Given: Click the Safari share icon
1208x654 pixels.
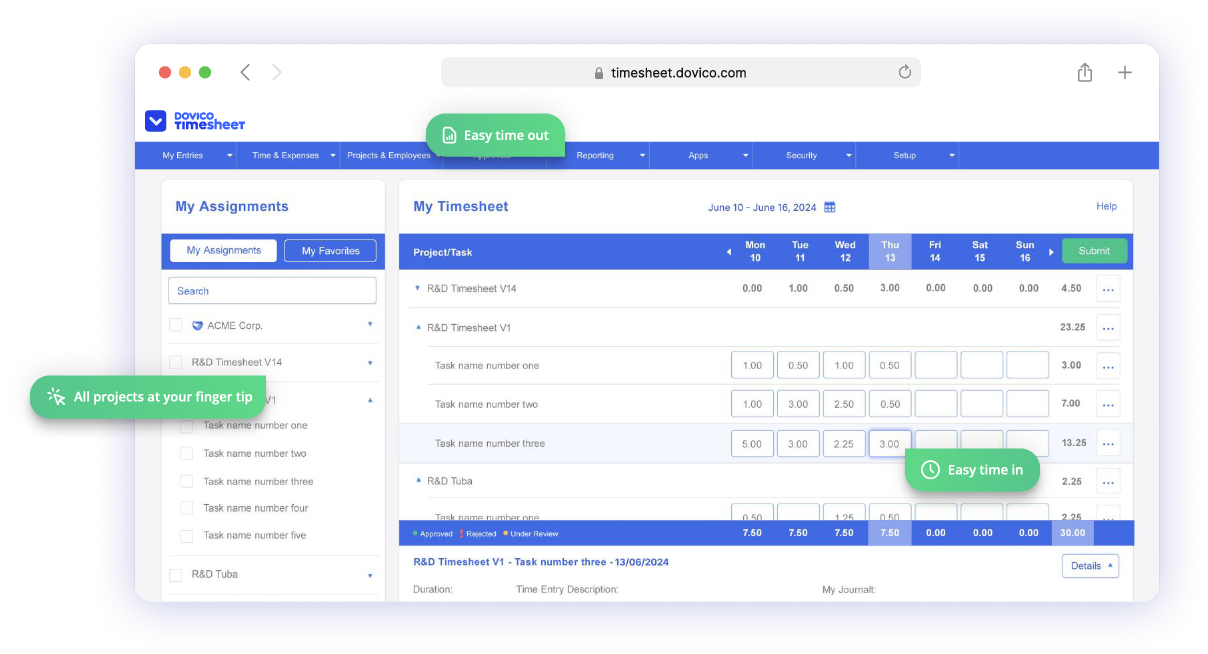Looking at the screenshot, I should pyautogui.click(x=1084, y=72).
